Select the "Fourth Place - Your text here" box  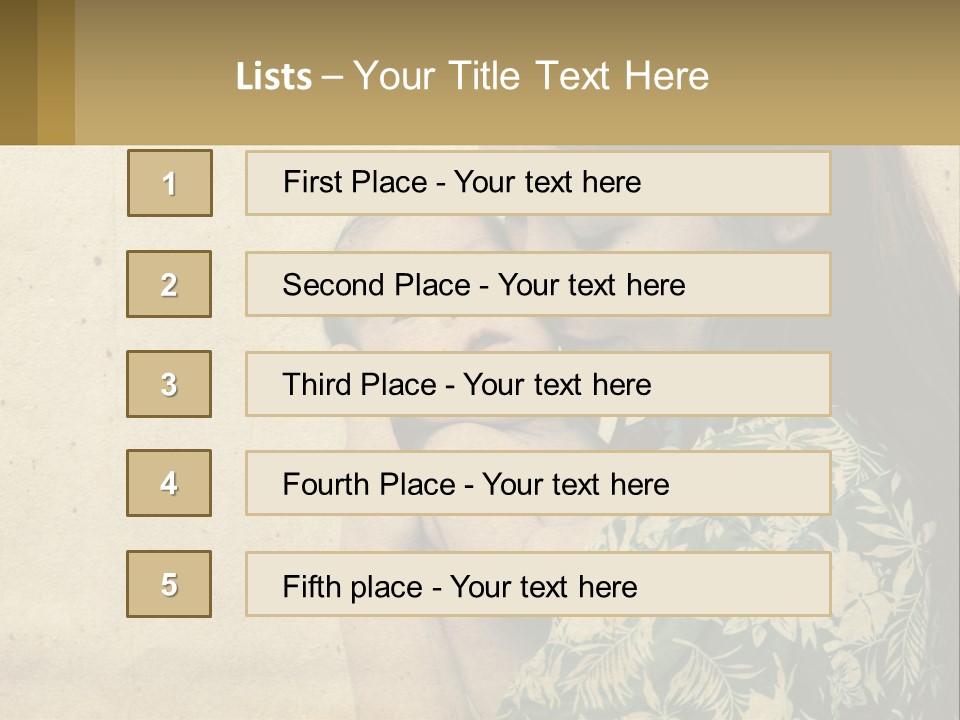click(x=538, y=484)
